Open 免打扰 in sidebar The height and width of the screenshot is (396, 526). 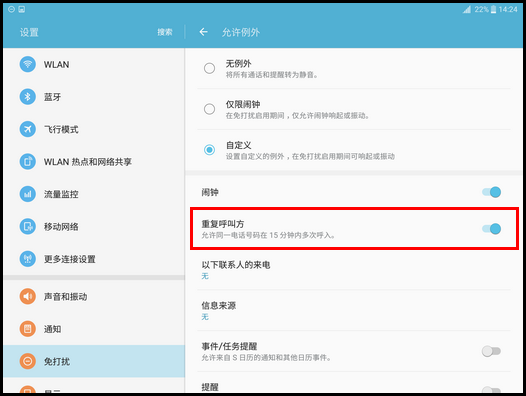pos(94,361)
